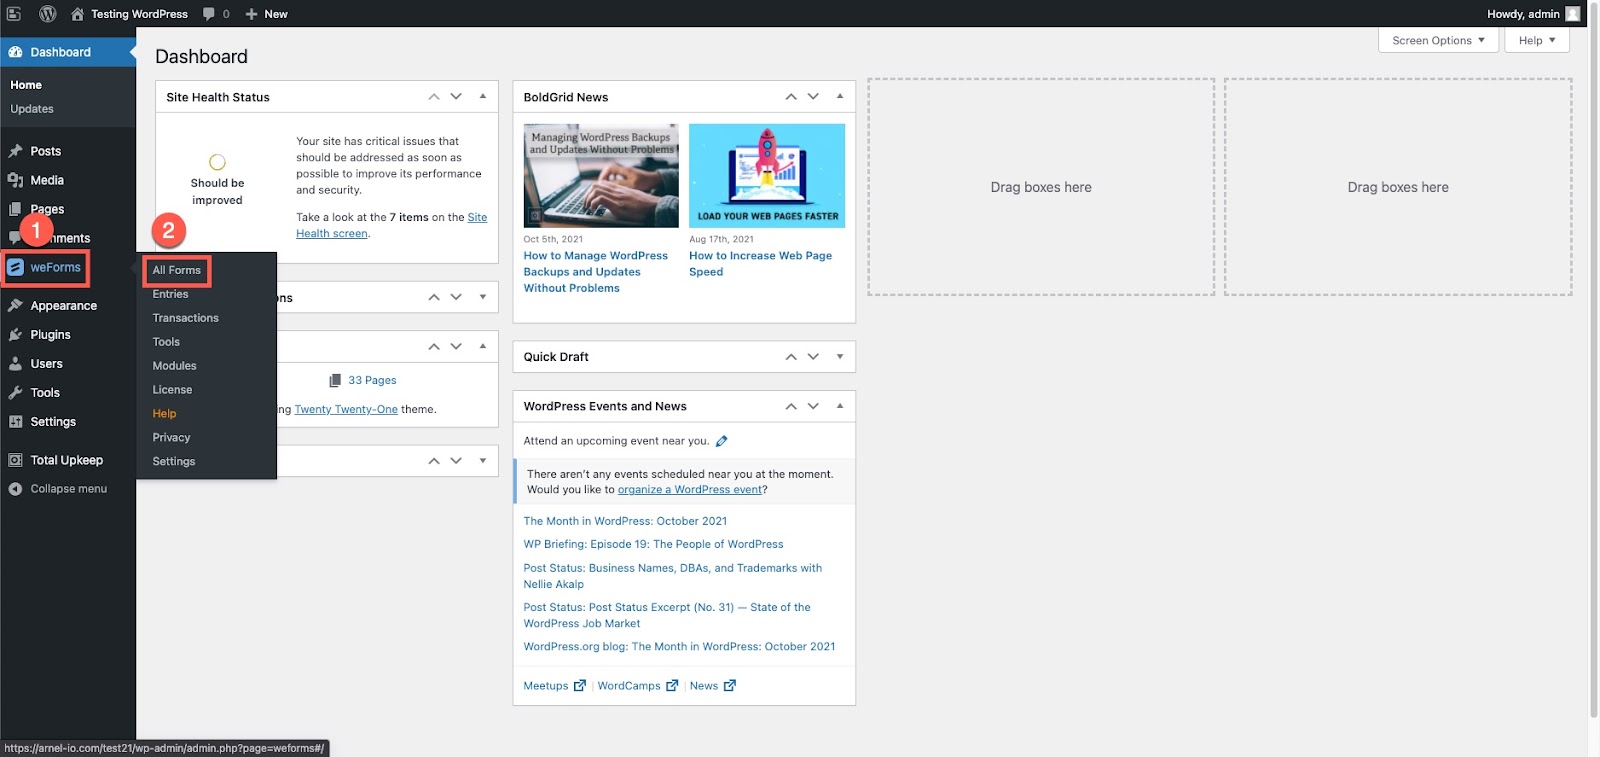Move Quick Draft box up
This screenshot has height=757, width=1600.
pos(791,357)
